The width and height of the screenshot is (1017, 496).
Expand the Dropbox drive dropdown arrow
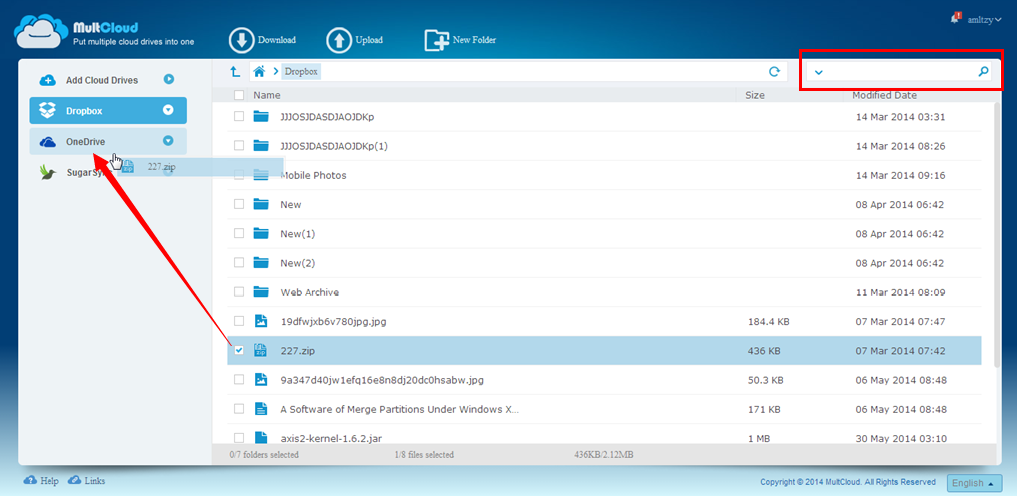[168, 111]
